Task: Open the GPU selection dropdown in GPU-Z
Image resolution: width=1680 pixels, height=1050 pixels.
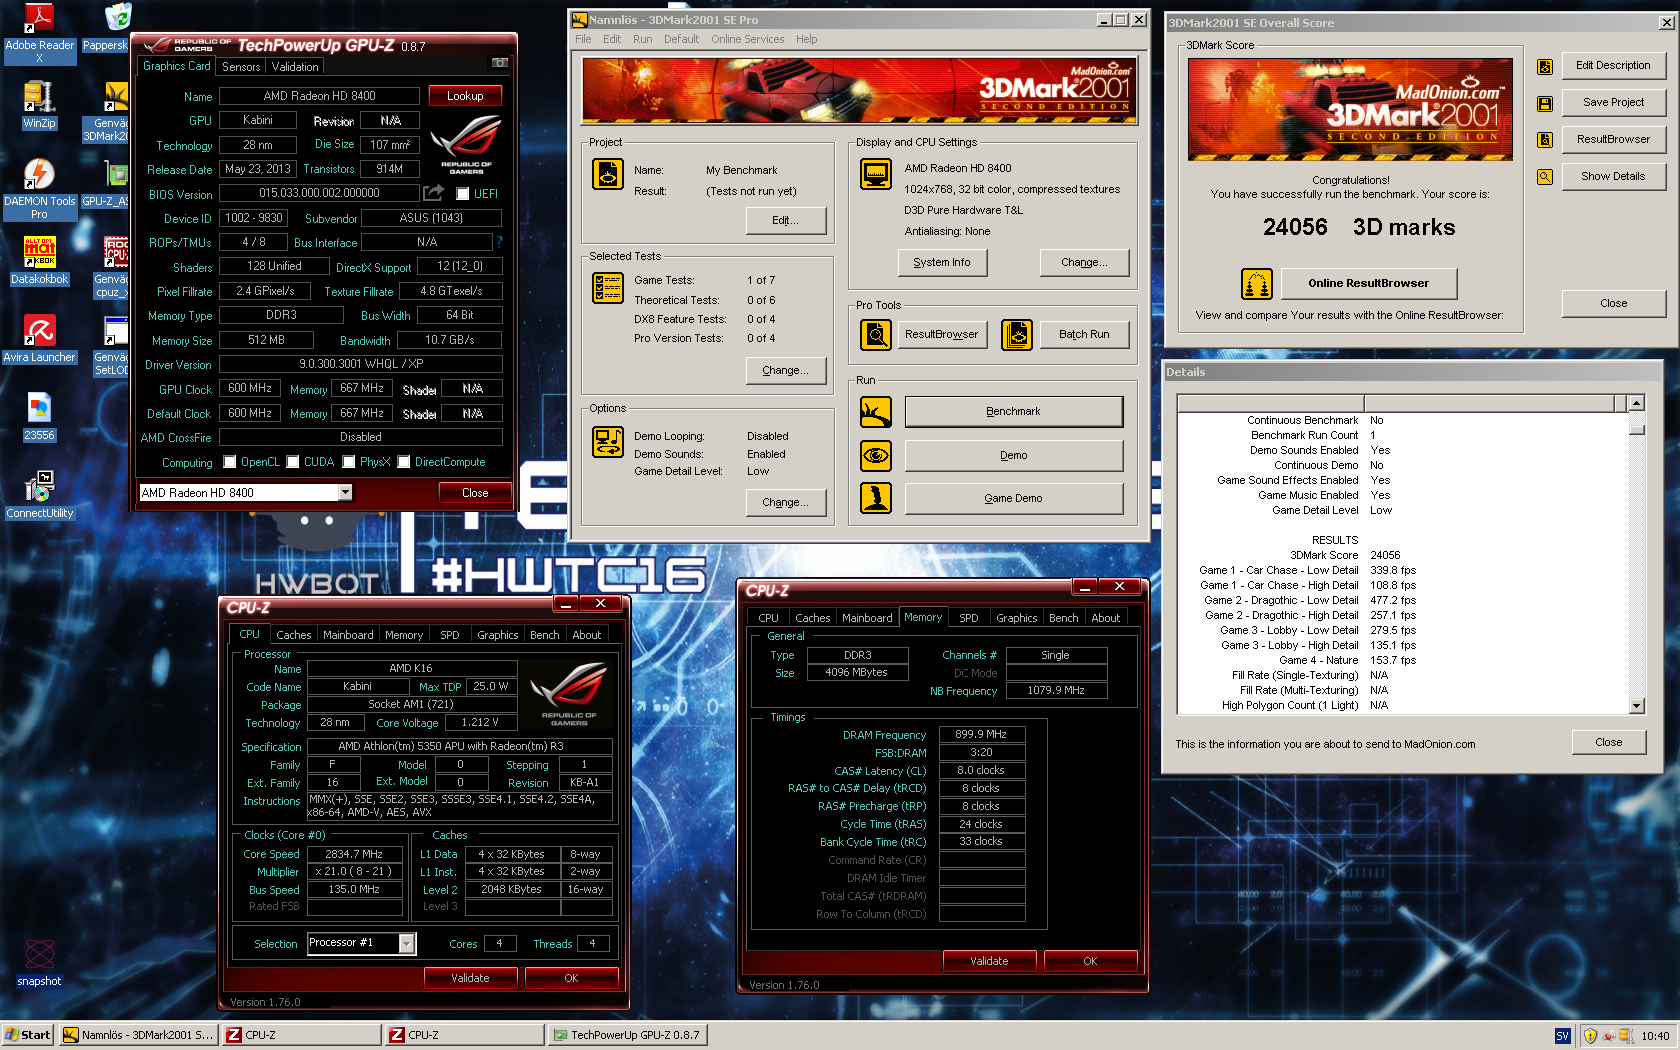Action: (345, 492)
